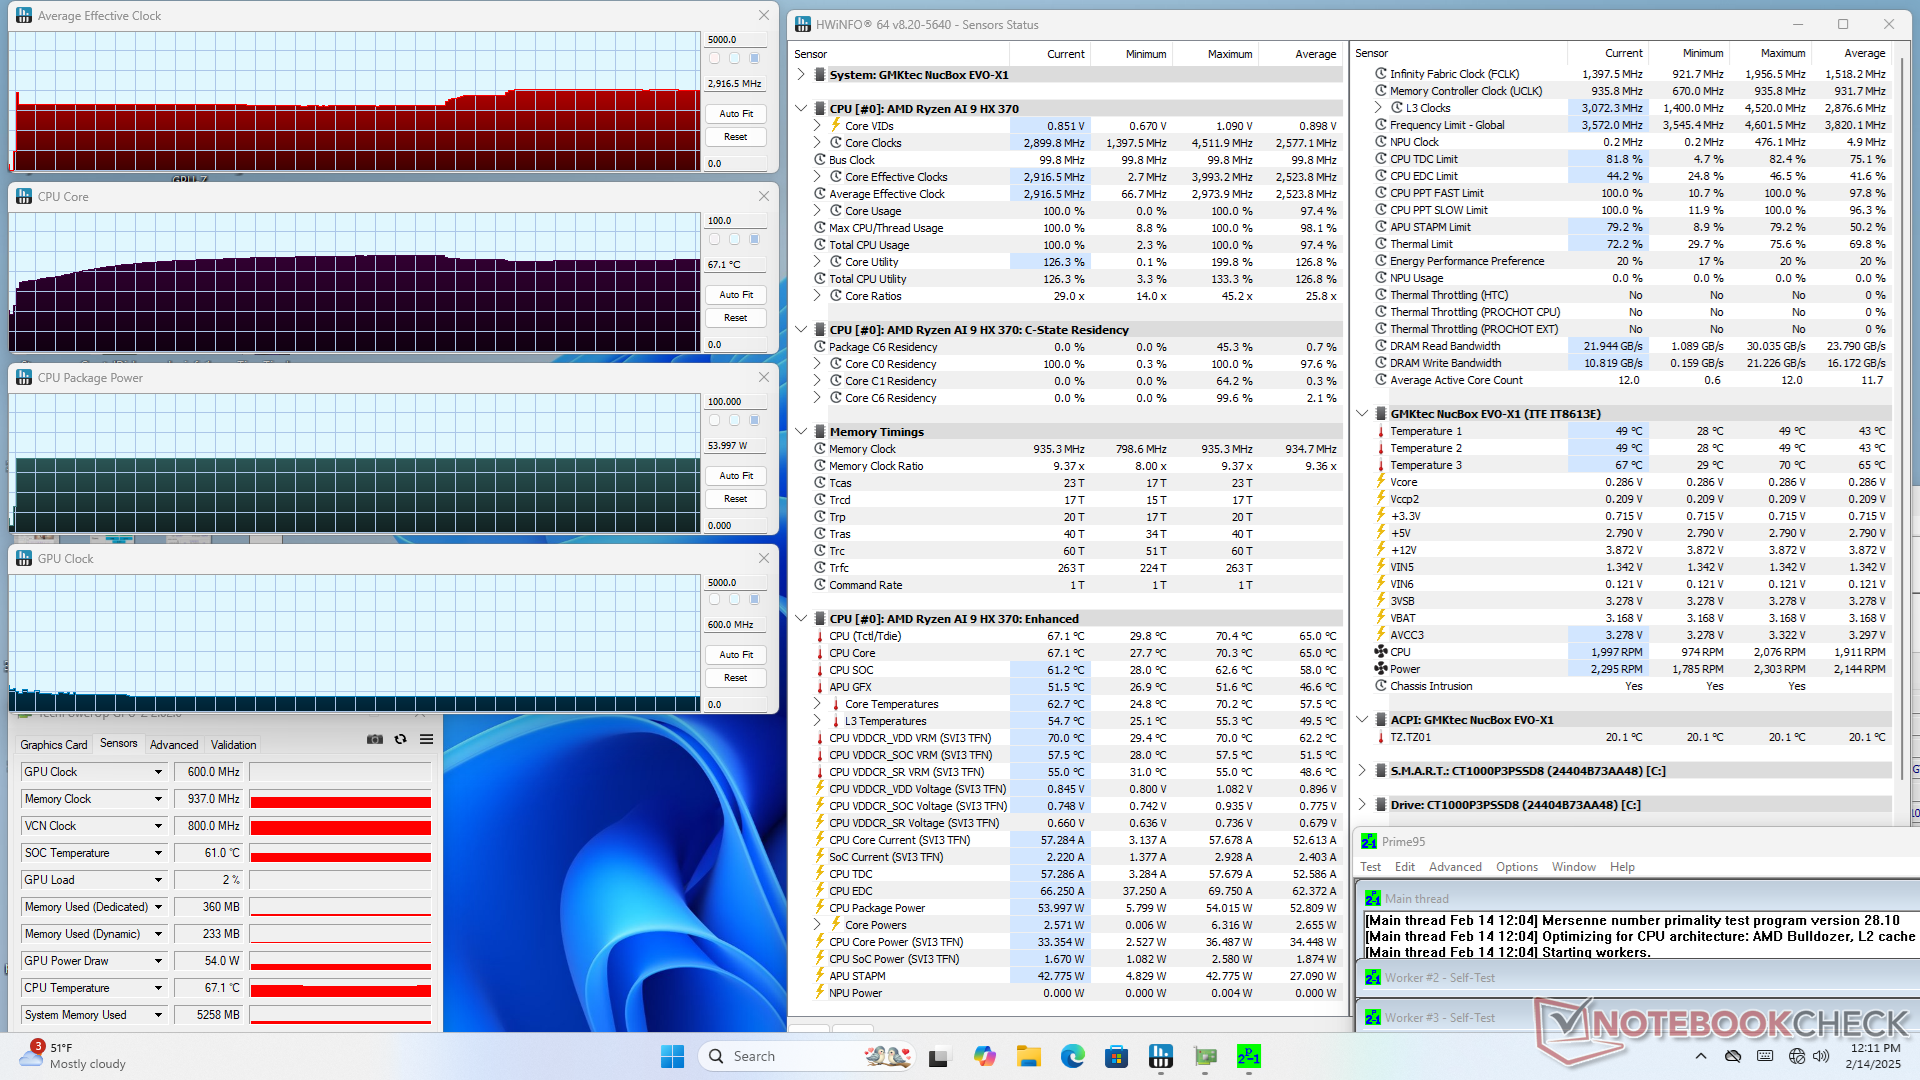
Task: Click Reset in the GPU Clock graph
Action: (736, 678)
